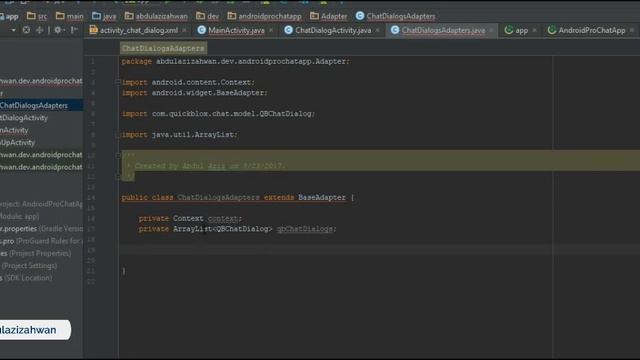
Task: Select the SignUpActivity row in project tree
Action: (41, 142)
